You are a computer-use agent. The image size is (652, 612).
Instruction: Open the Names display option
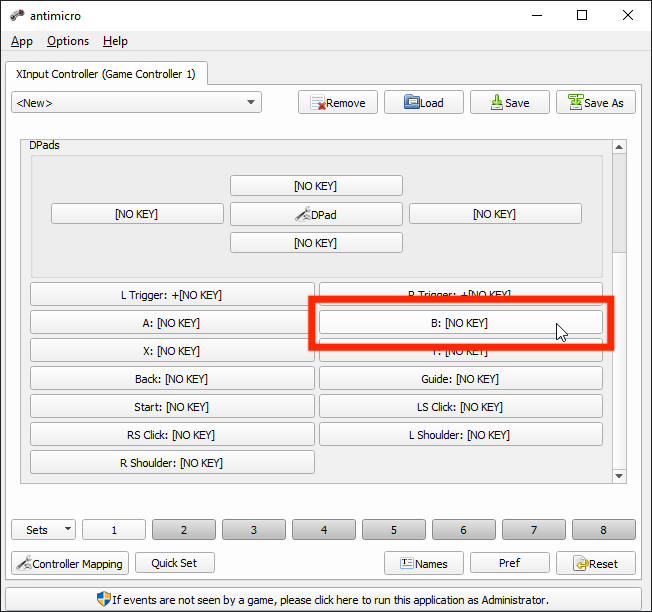423,563
